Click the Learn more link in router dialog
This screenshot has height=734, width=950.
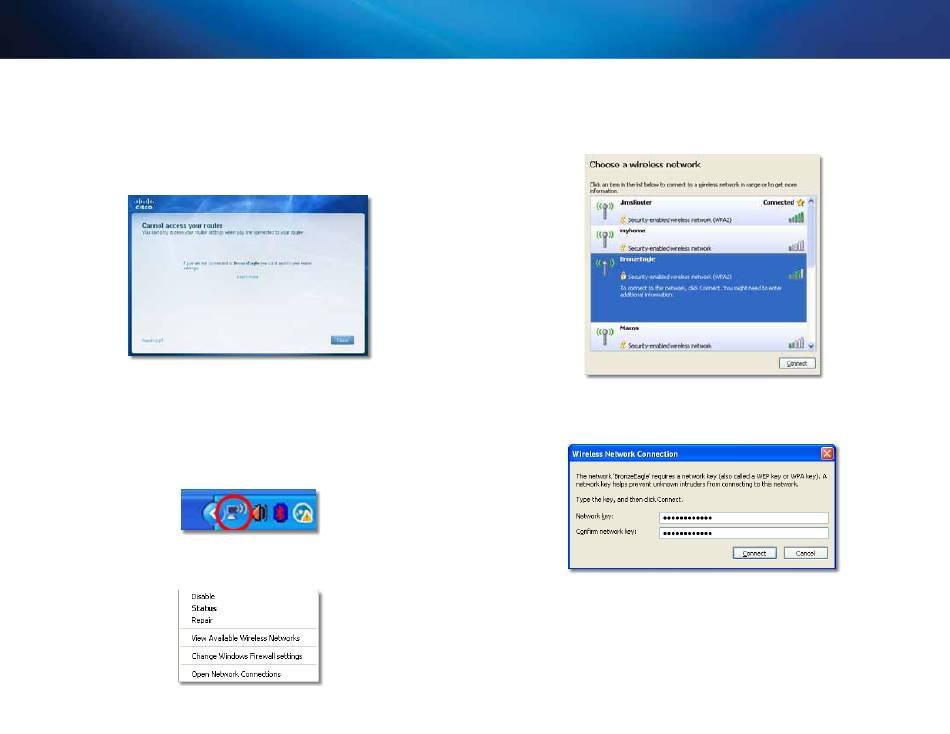pos(247,277)
